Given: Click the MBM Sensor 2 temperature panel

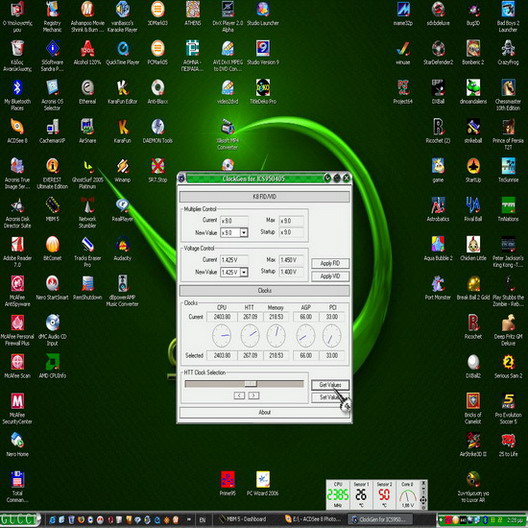Looking at the screenshot, I should tap(384, 494).
